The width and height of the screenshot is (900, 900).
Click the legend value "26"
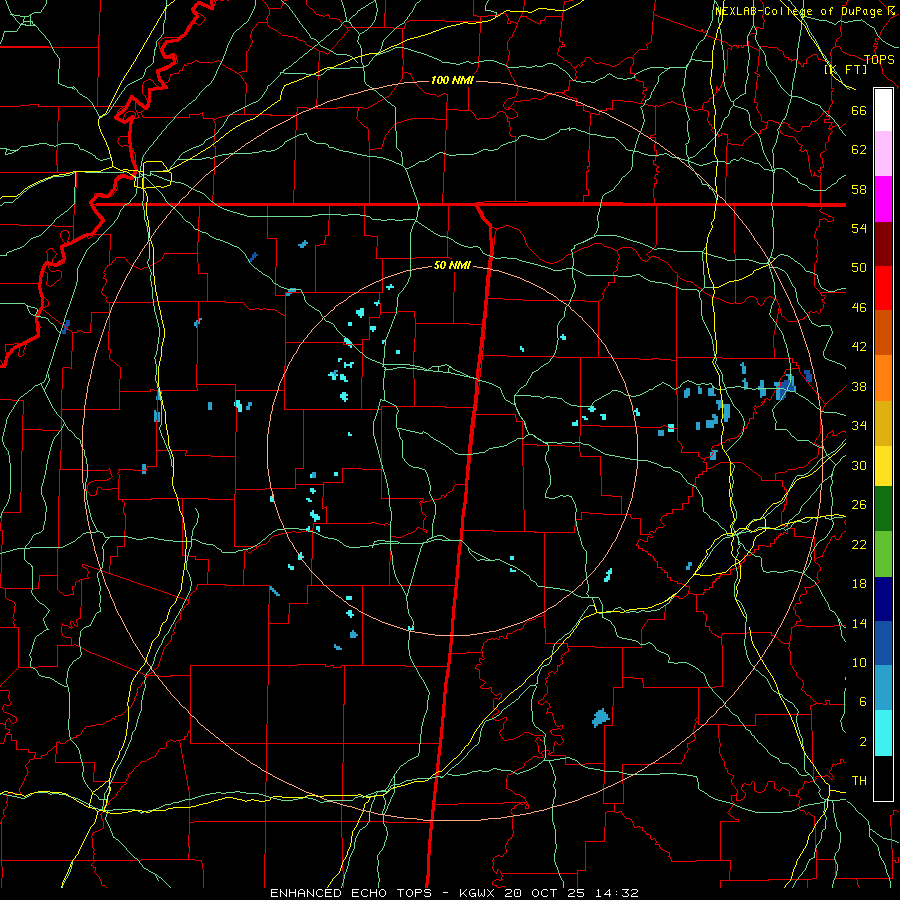859,505
